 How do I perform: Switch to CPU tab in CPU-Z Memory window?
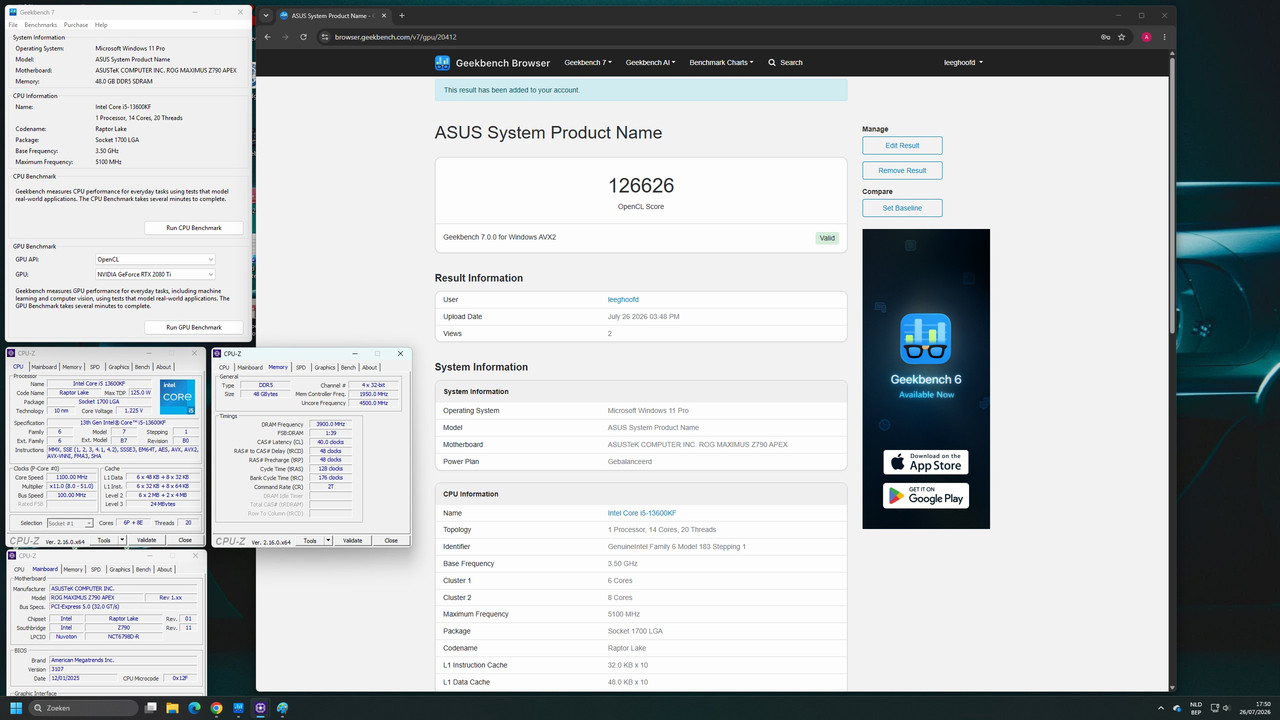224,367
